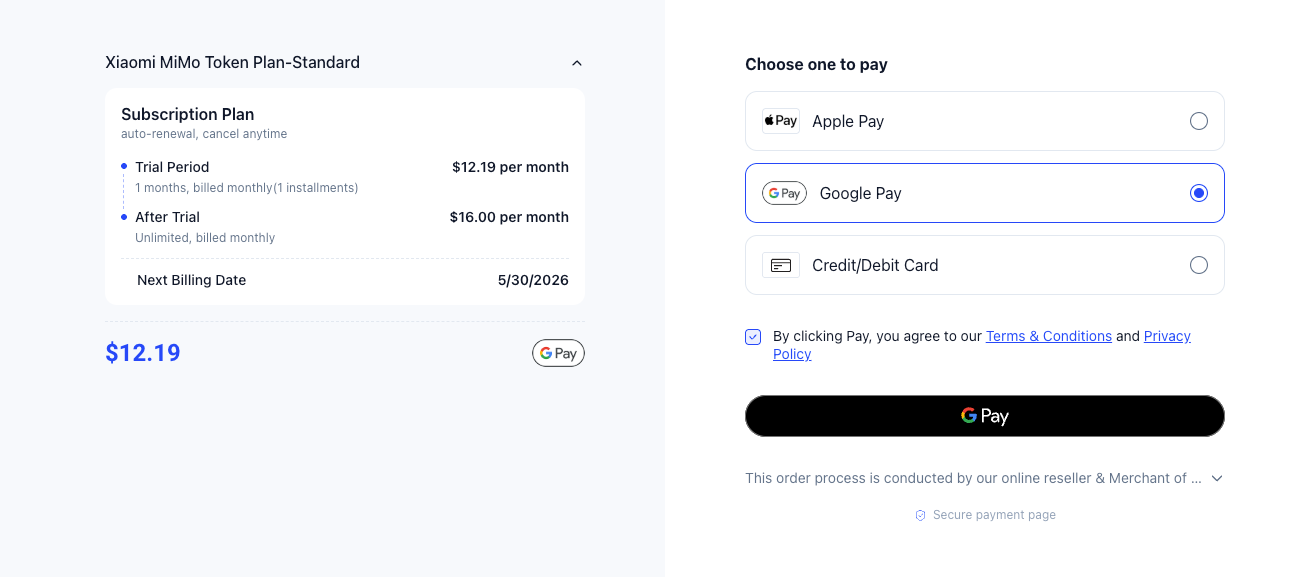This screenshot has width=1313, height=577.
Task: Click the $12.19 total amount
Action: click(x=143, y=353)
